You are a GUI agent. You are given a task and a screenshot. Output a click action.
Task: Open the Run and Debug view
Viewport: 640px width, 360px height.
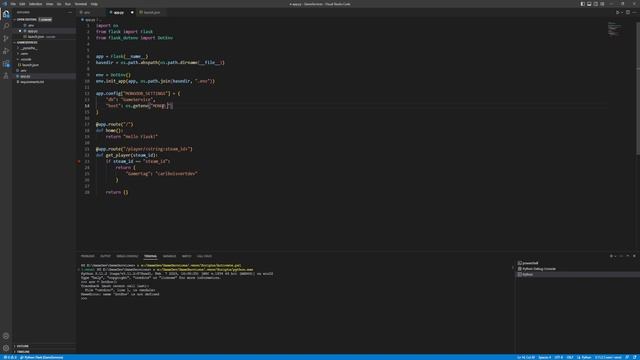click(6, 51)
